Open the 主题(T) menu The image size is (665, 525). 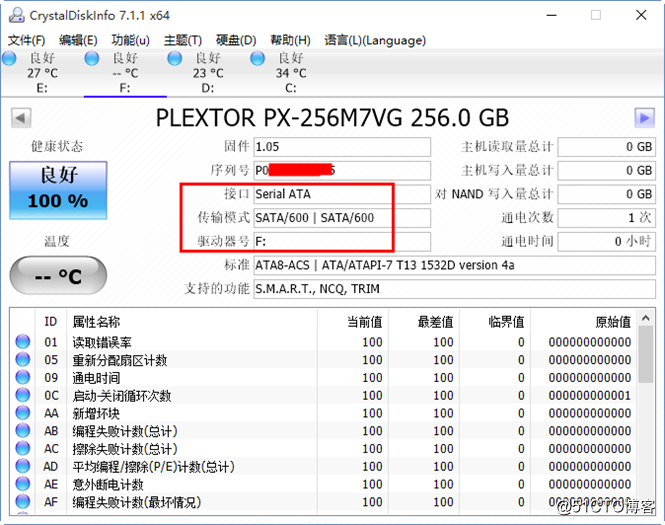(183, 40)
